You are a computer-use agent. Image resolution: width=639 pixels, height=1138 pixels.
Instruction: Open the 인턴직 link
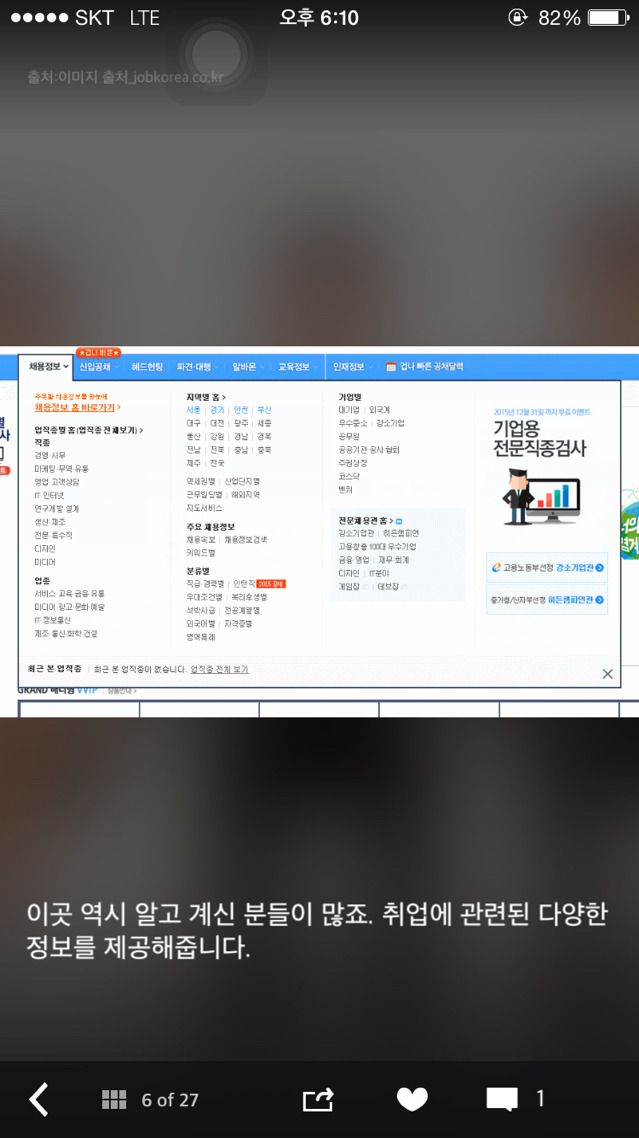coord(243,584)
